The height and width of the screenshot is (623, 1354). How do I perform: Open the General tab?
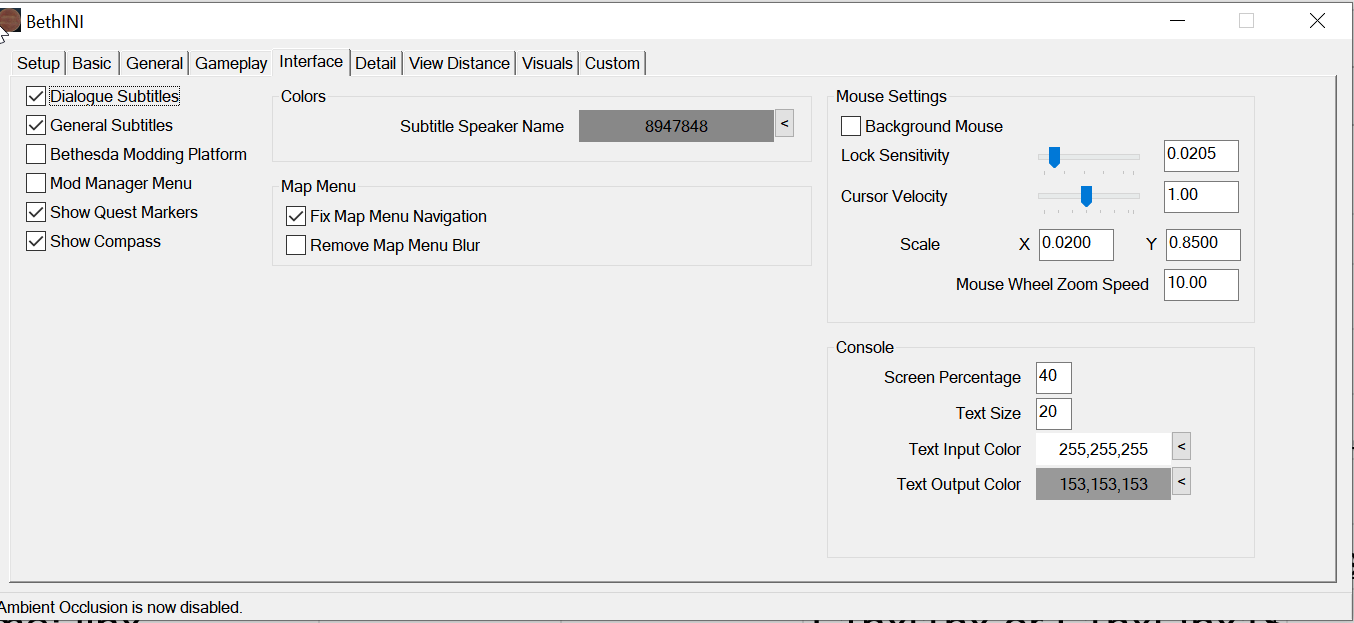click(x=154, y=64)
